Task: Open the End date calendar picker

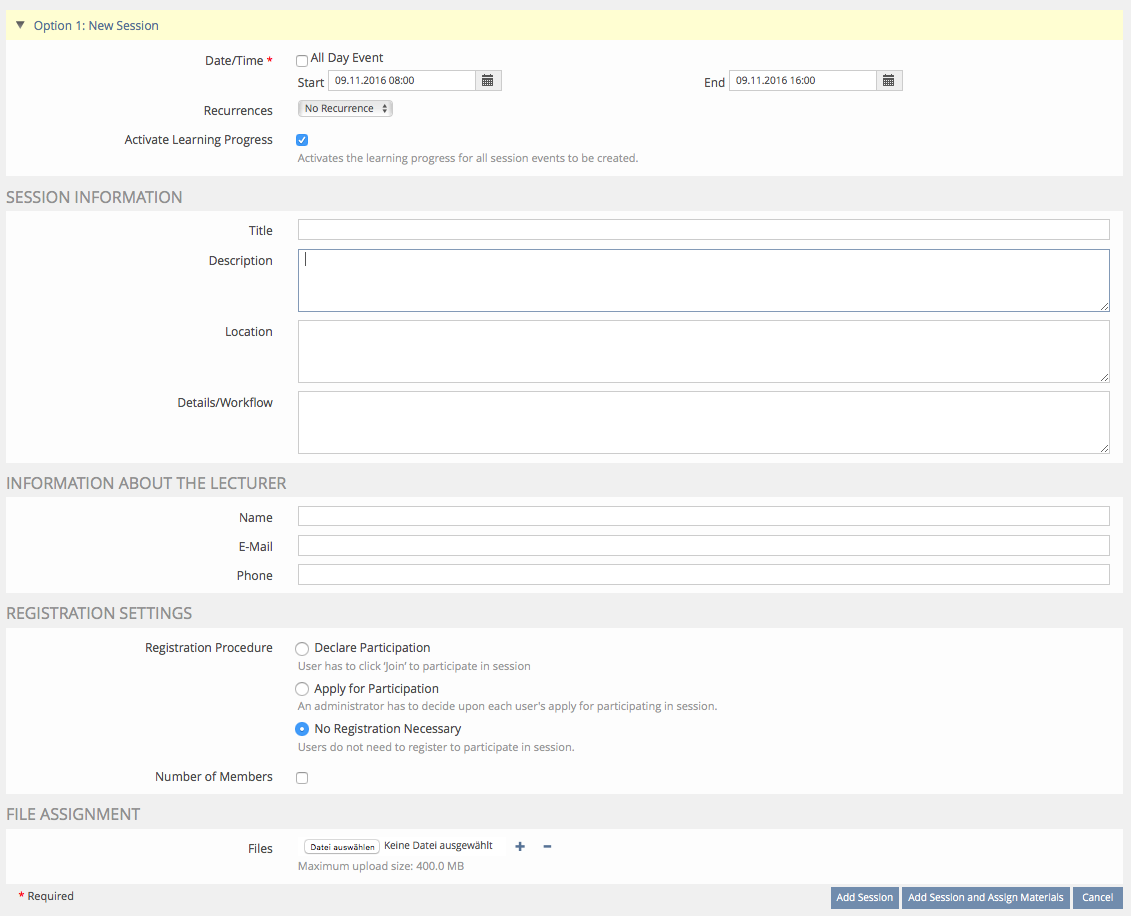Action: pyautogui.click(x=889, y=81)
